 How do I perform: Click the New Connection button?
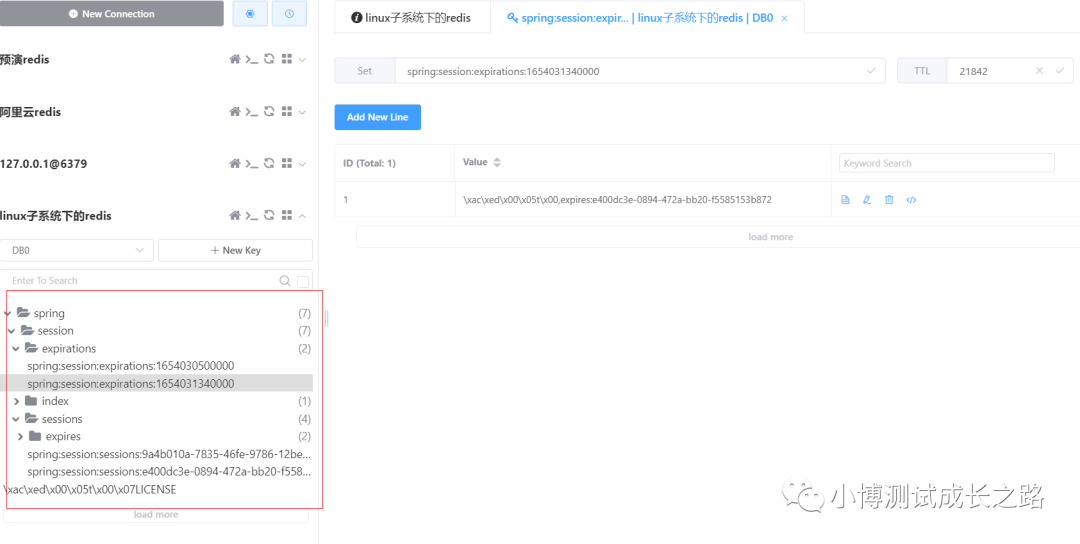(x=112, y=14)
